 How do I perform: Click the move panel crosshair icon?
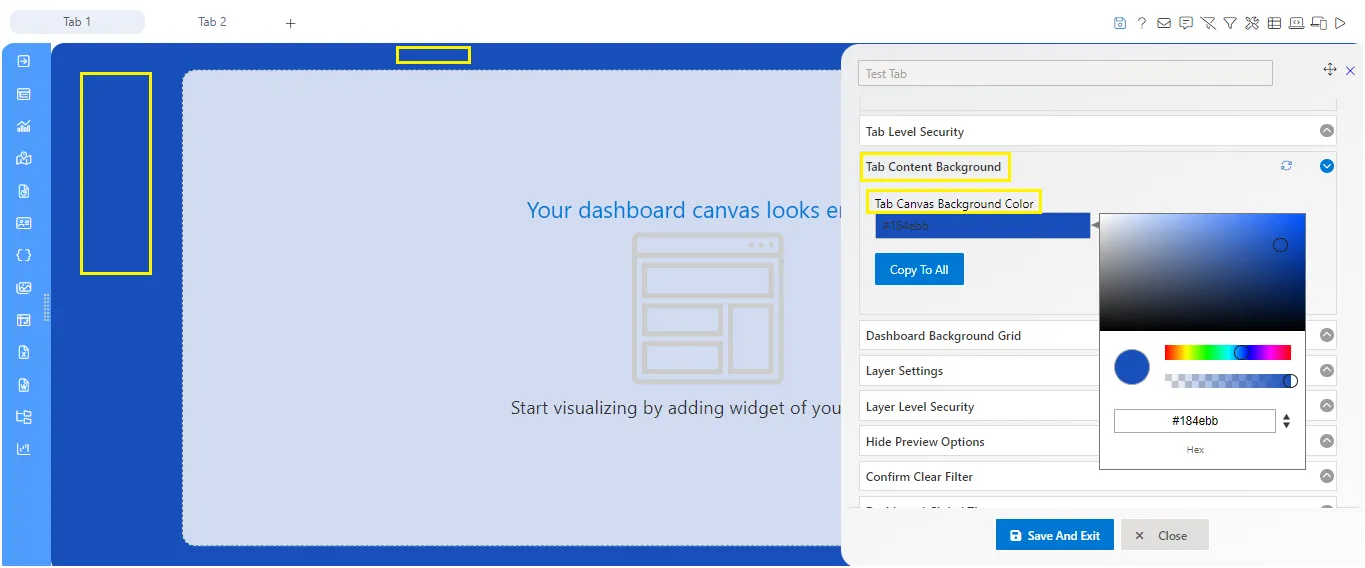tap(1330, 69)
